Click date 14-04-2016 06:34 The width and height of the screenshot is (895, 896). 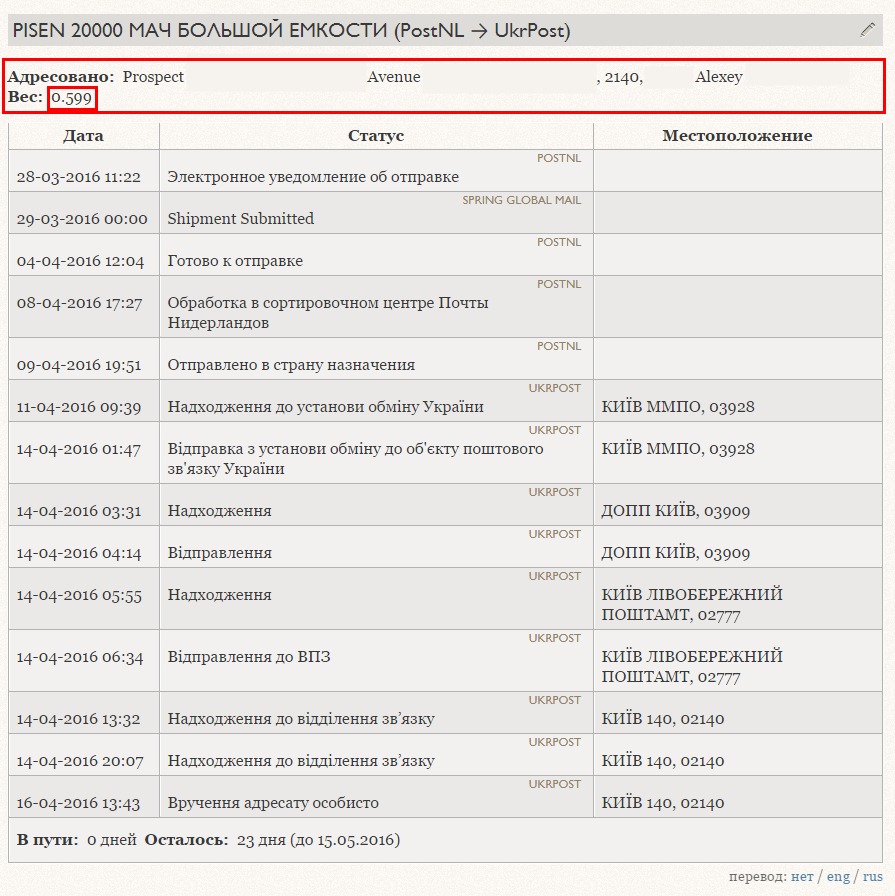(79, 657)
